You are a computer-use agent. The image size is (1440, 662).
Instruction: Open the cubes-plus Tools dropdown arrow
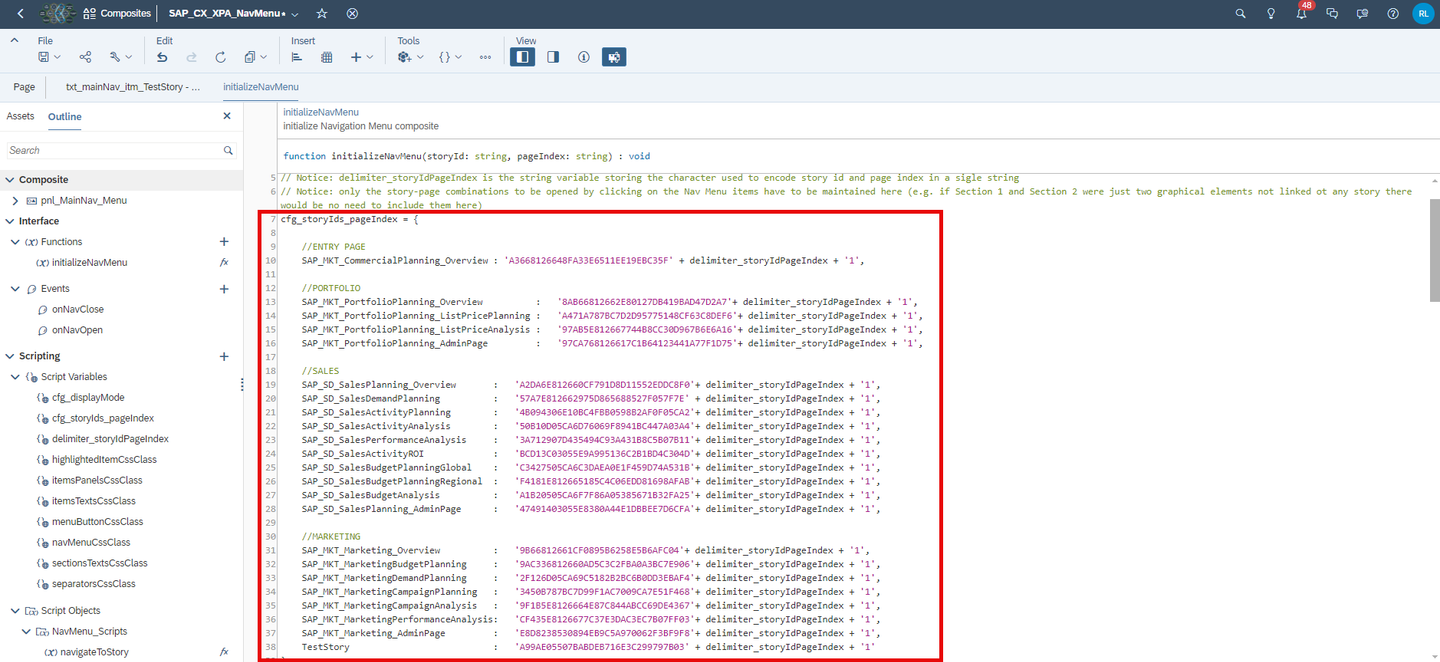[420, 58]
